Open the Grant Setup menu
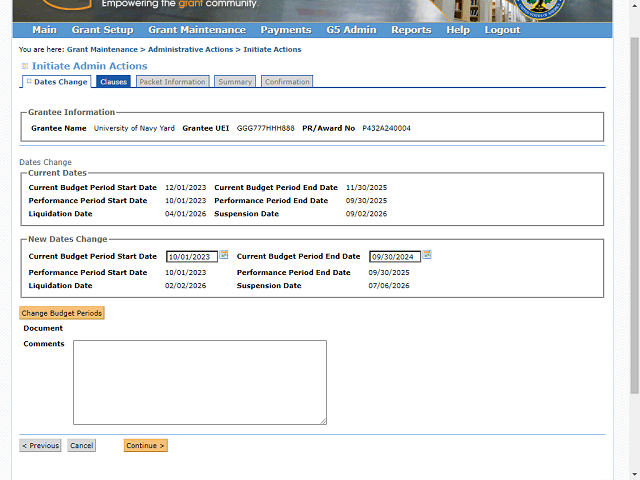Viewport: 640px width, 480px height. click(102, 30)
